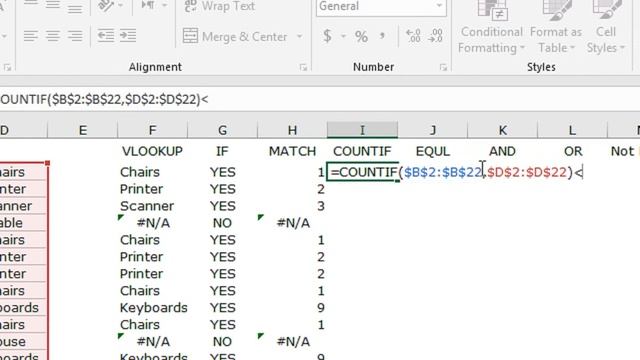The width and height of the screenshot is (640, 360).
Task: Select column H header
Action: click(x=292, y=130)
